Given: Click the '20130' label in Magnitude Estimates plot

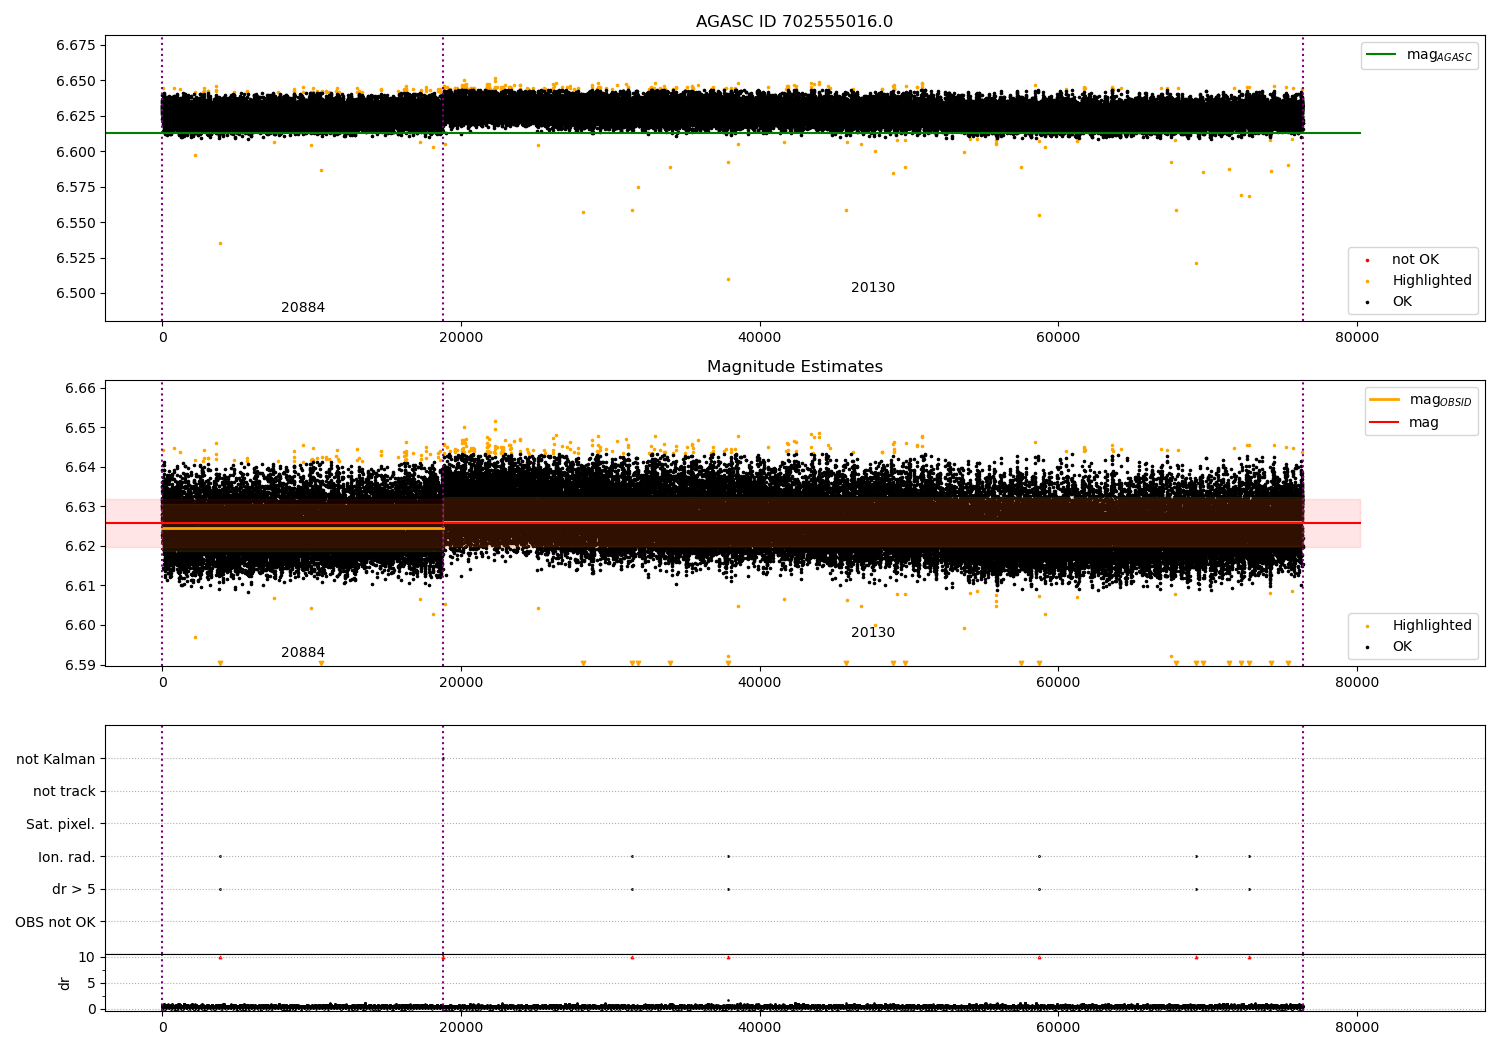Looking at the screenshot, I should (873, 633).
